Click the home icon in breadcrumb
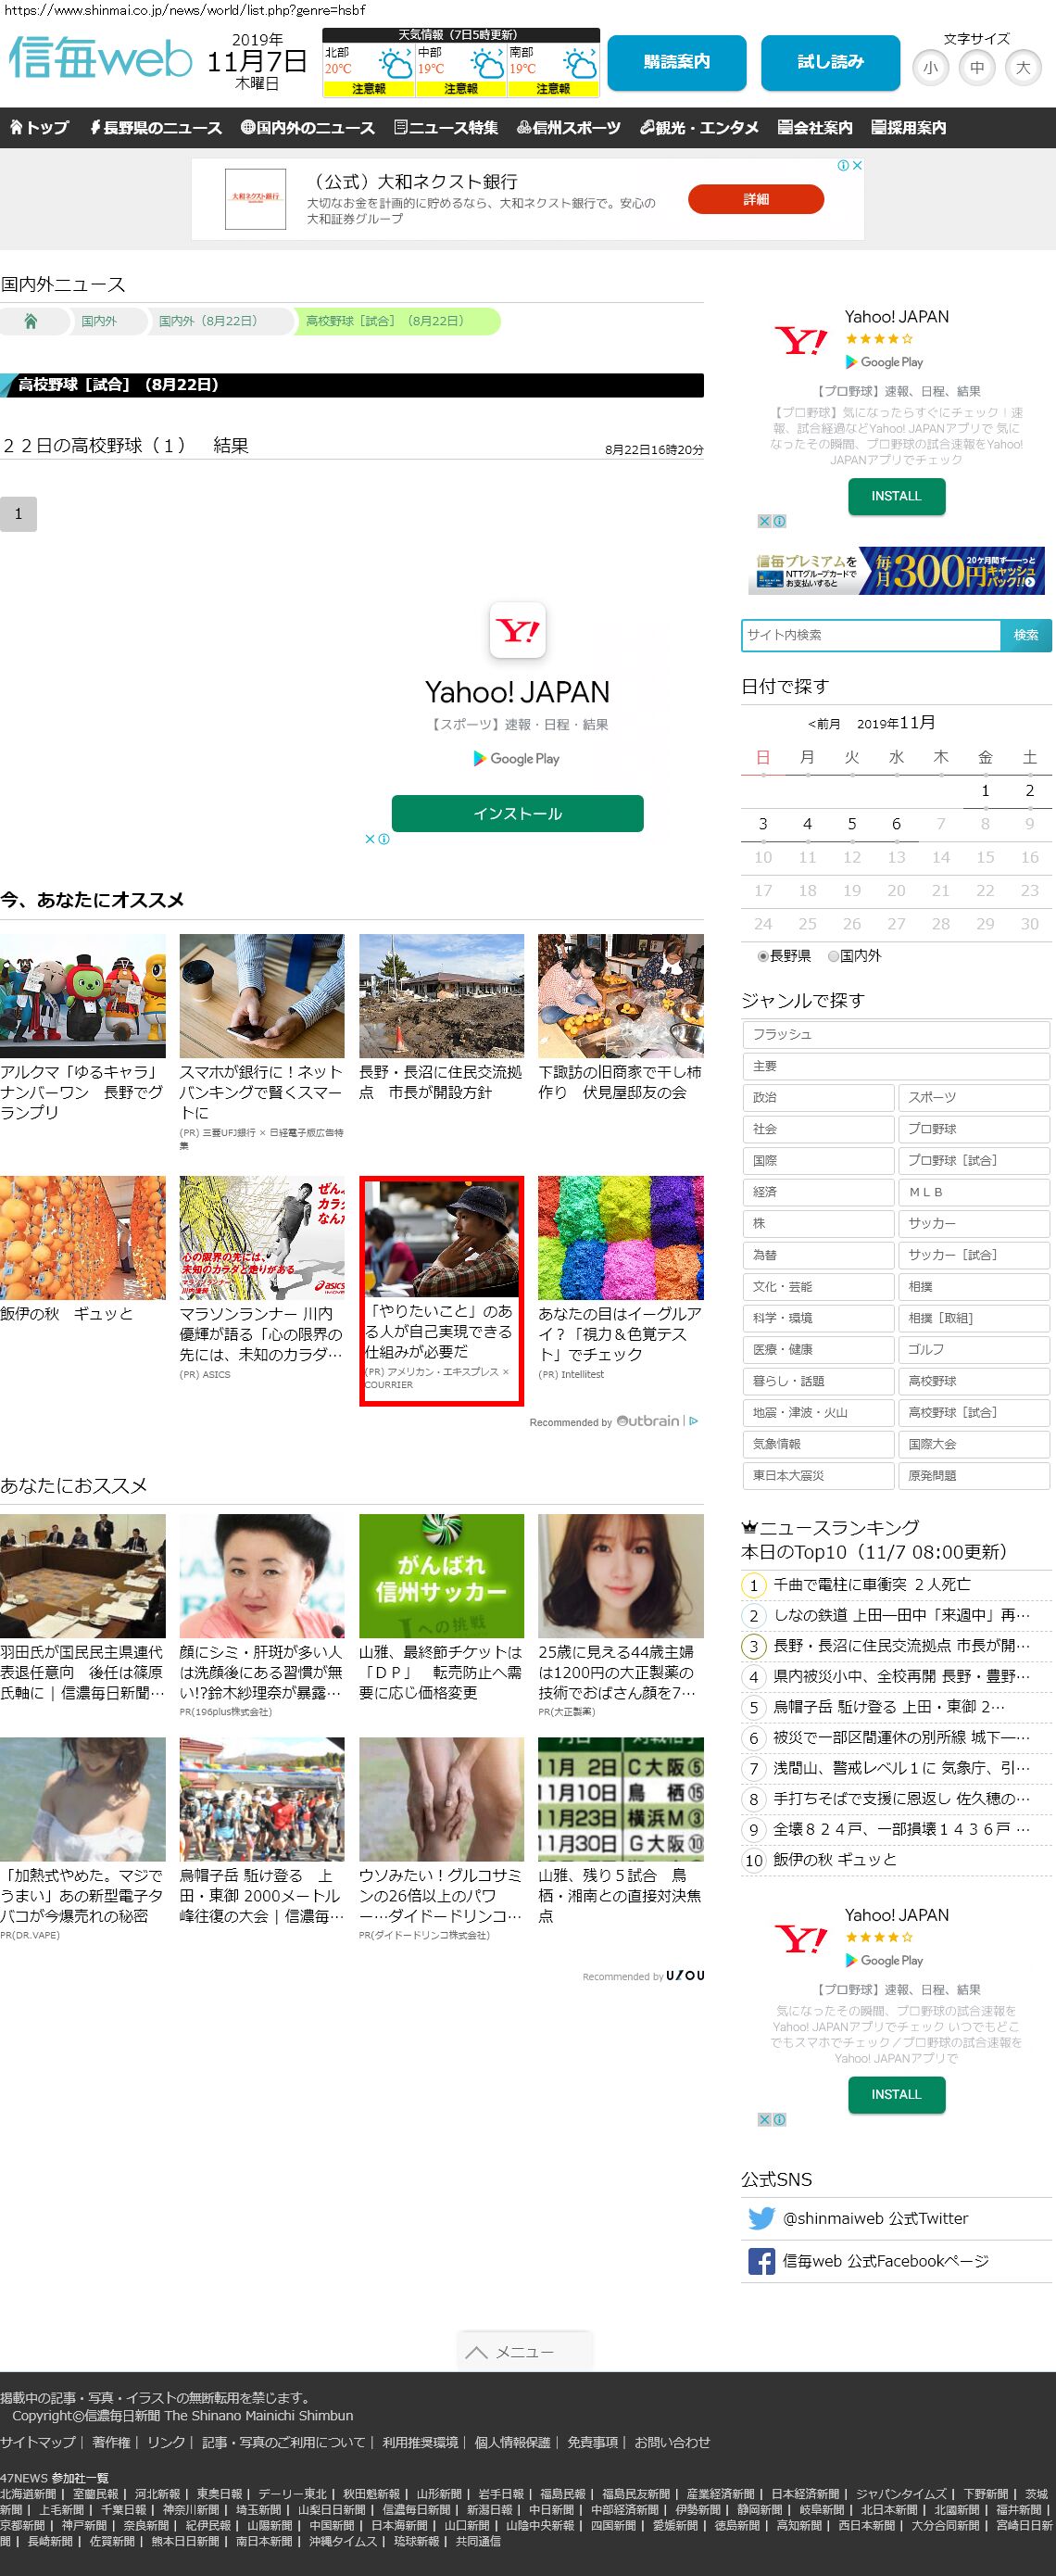 click(x=31, y=321)
